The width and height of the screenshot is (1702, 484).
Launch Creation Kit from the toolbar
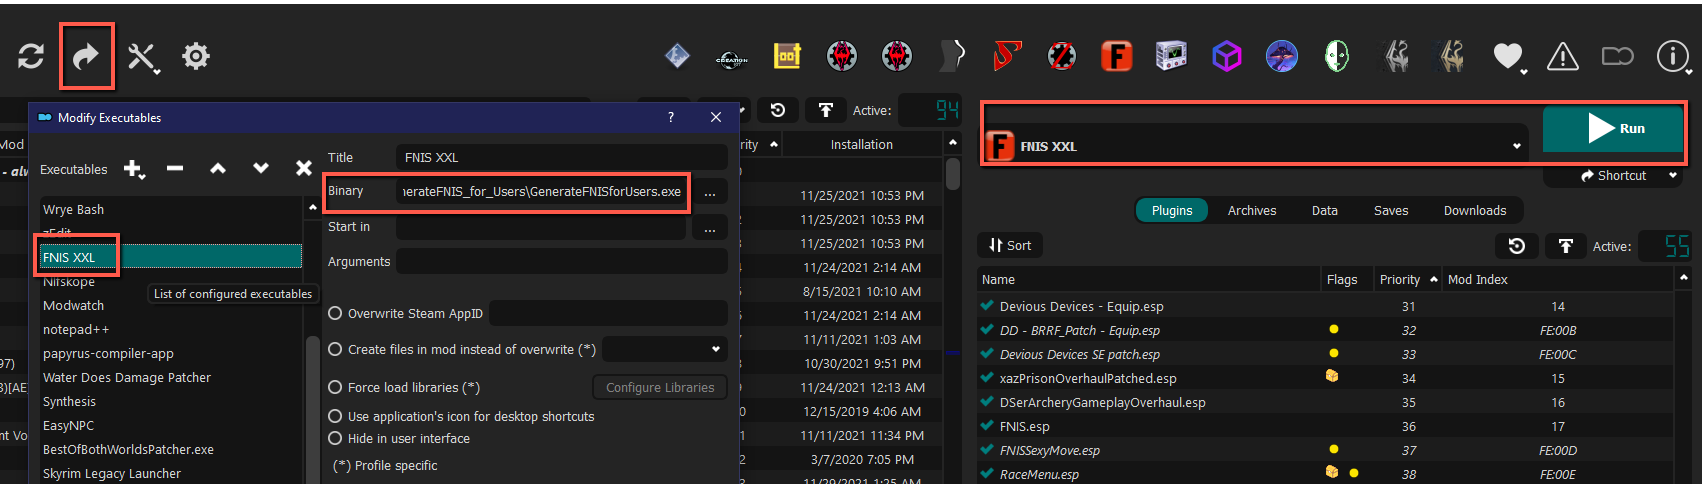click(732, 57)
